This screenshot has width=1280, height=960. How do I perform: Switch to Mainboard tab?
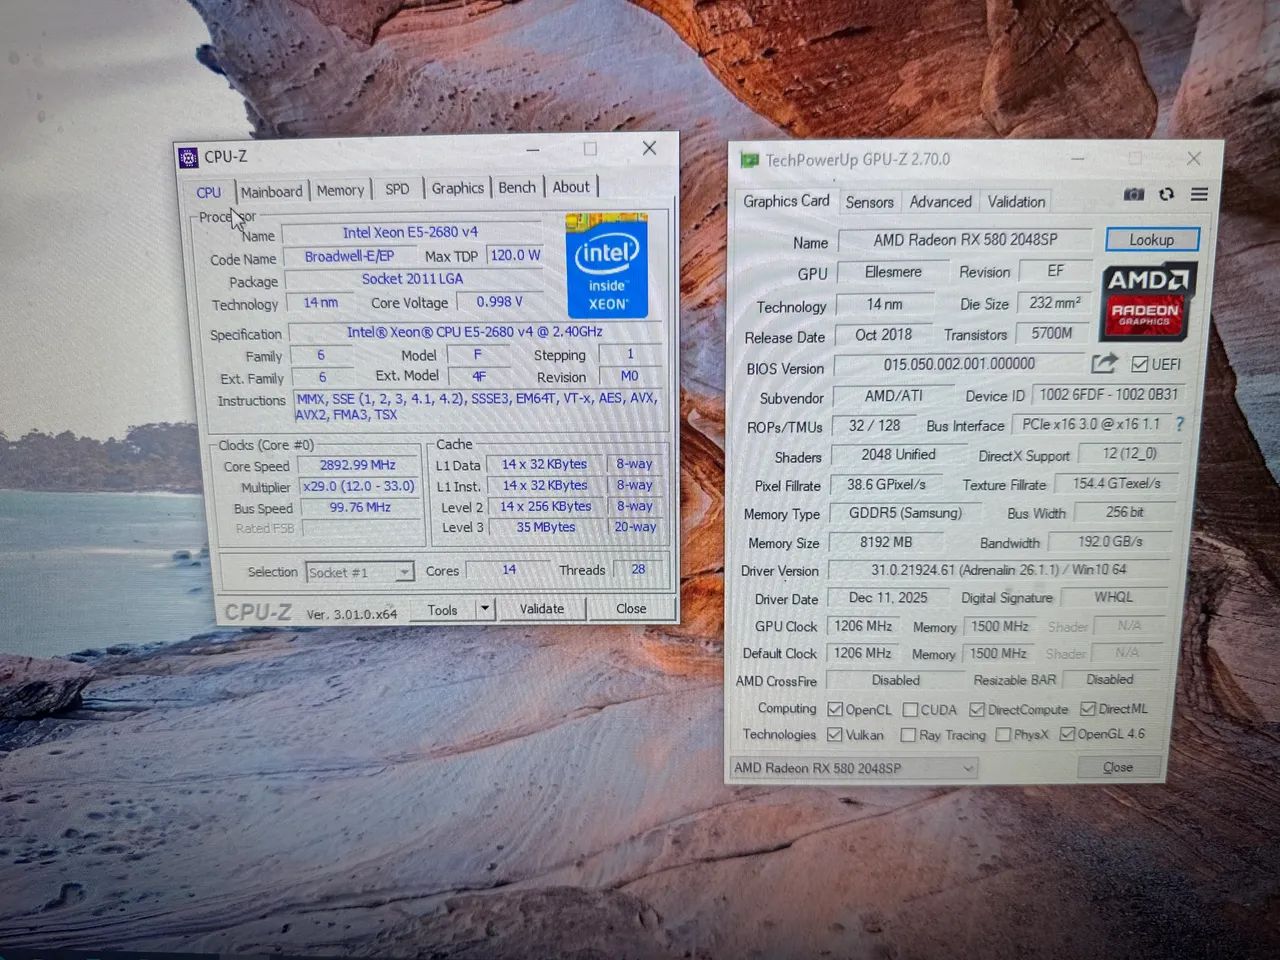click(x=271, y=191)
